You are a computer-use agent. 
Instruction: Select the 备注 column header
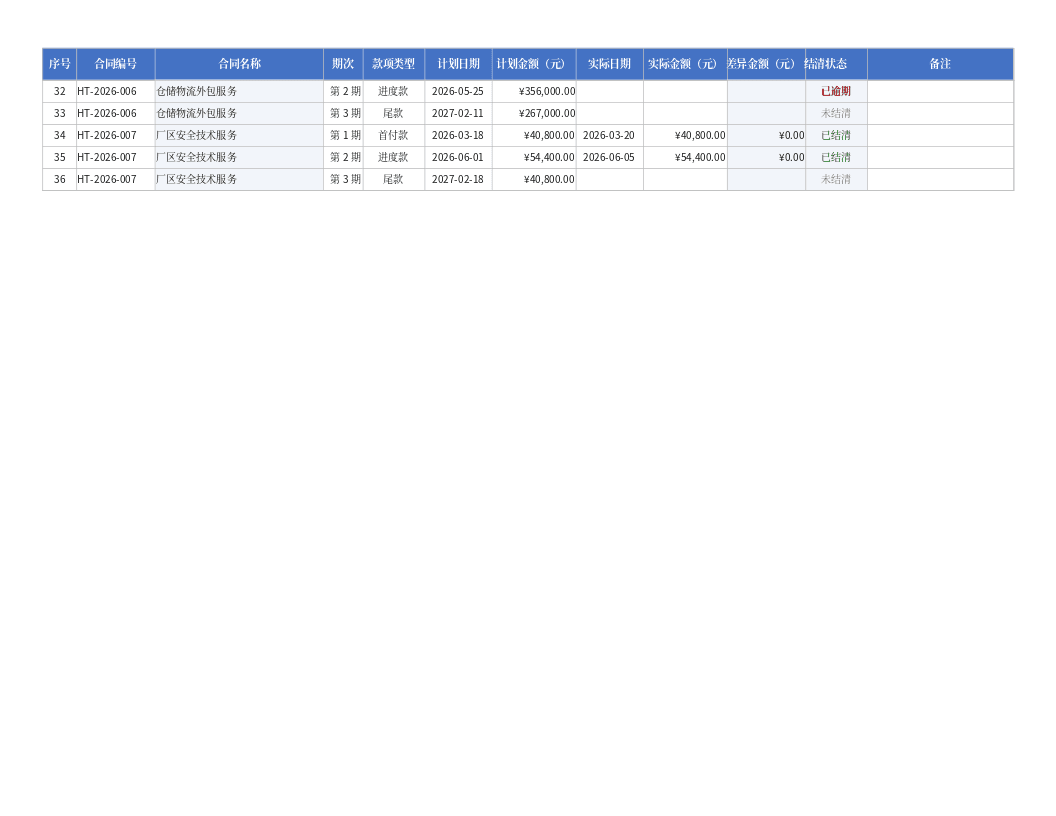tap(940, 64)
